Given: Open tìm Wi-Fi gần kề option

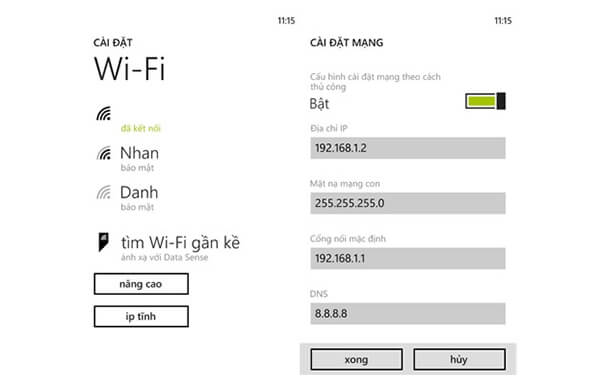Looking at the screenshot, I should (x=180, y=243).
